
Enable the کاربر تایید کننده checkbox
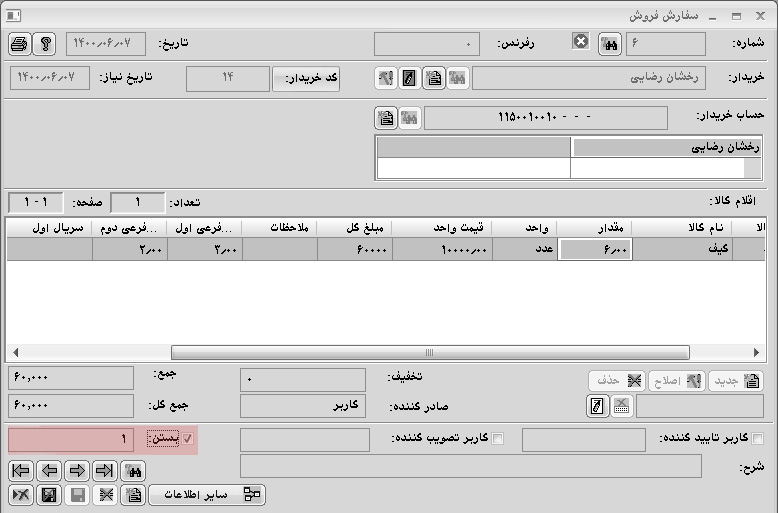pyautogui.click(x=757, y=439)
